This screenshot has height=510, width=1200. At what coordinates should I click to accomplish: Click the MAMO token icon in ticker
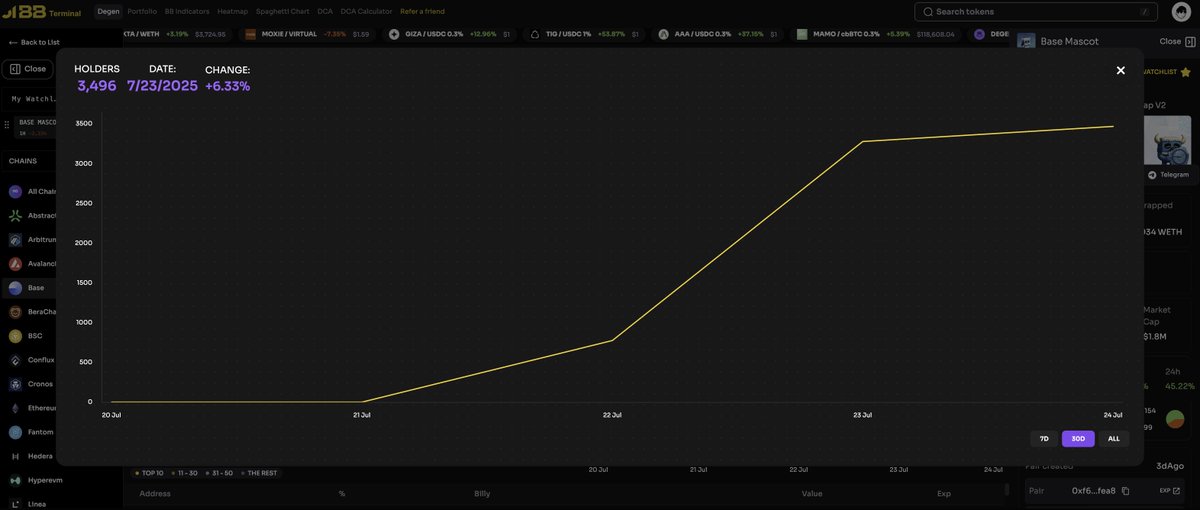pos(802,34)
